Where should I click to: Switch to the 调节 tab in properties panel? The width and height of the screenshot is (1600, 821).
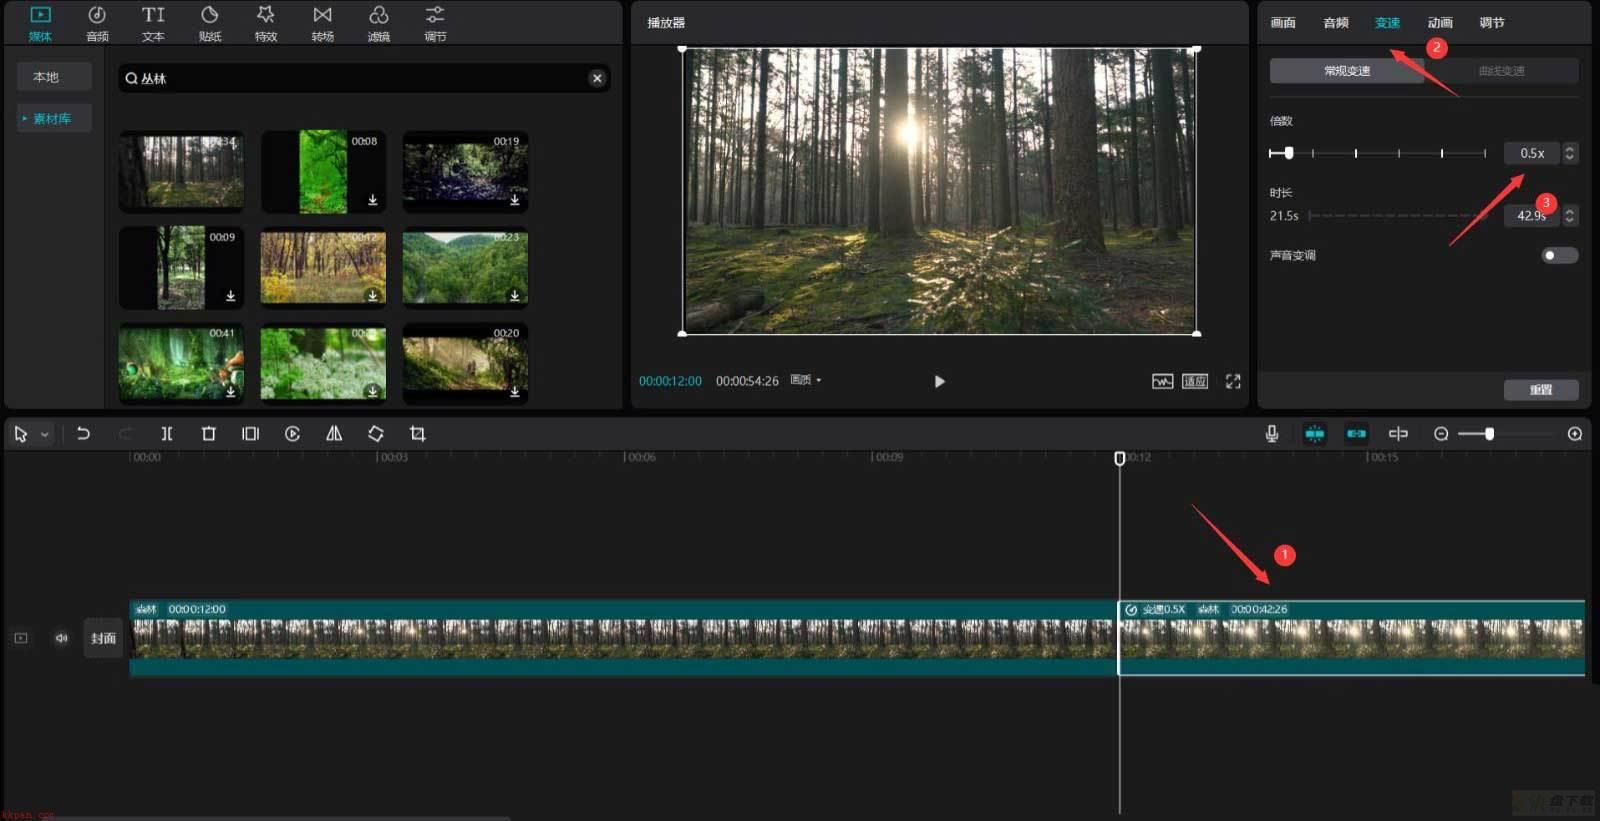pos(1492,22)
